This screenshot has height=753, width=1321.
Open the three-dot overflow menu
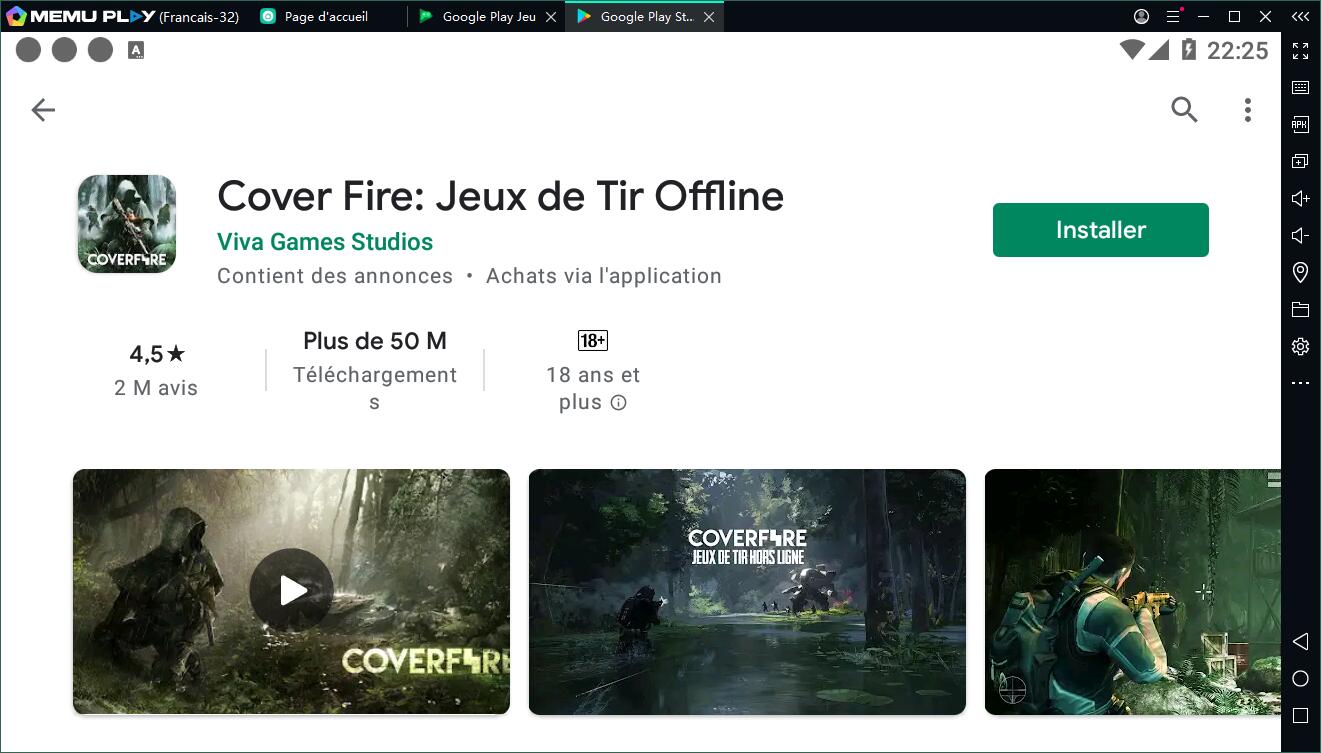(x=1247, y=110)
